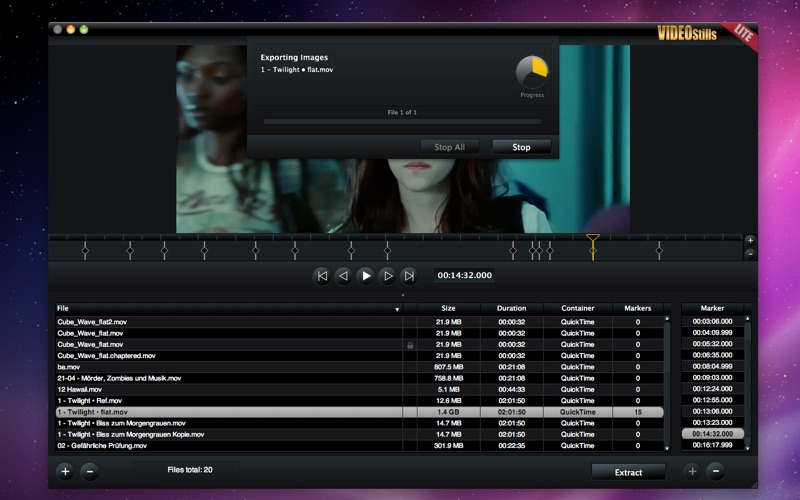
Task: Click the 1.4 GB size cell
Action: point(448,412)
